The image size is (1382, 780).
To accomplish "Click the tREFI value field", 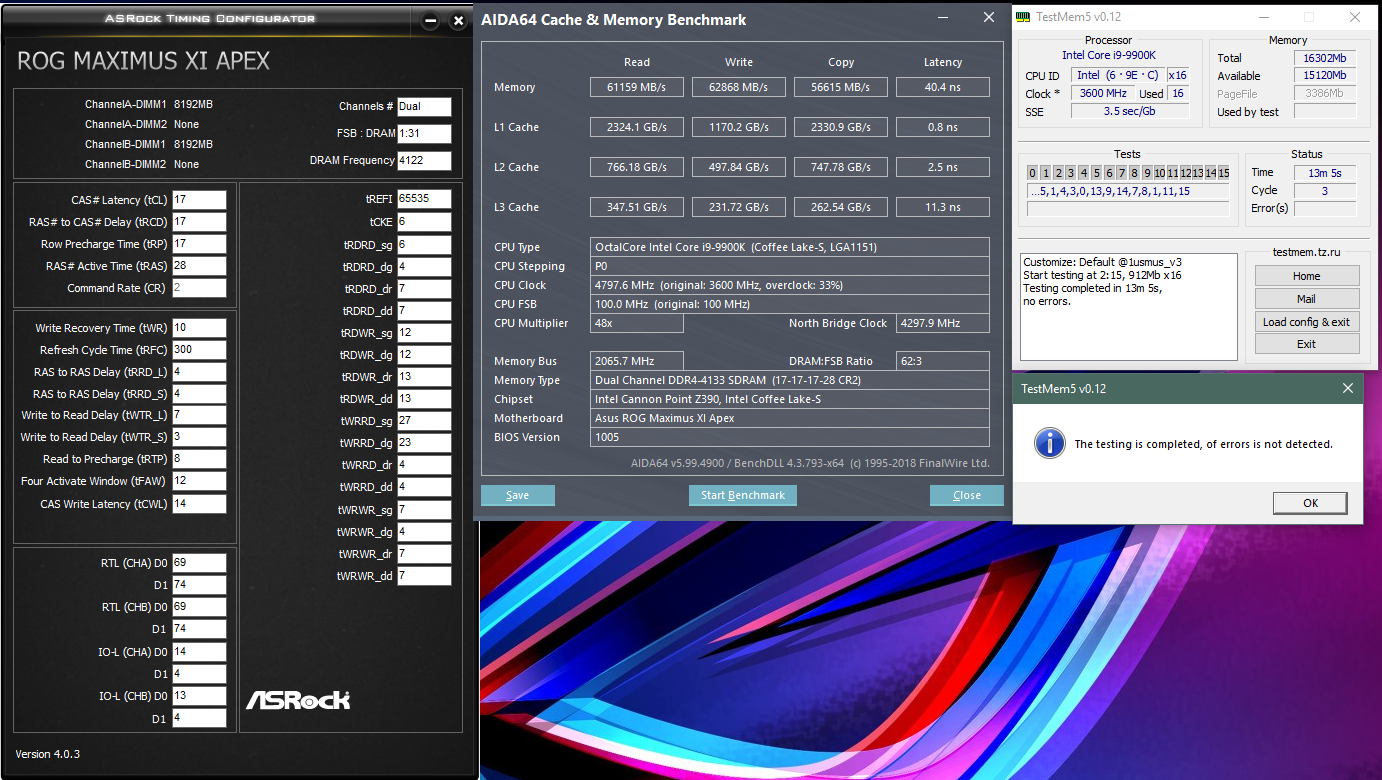I will coord(424,199).
